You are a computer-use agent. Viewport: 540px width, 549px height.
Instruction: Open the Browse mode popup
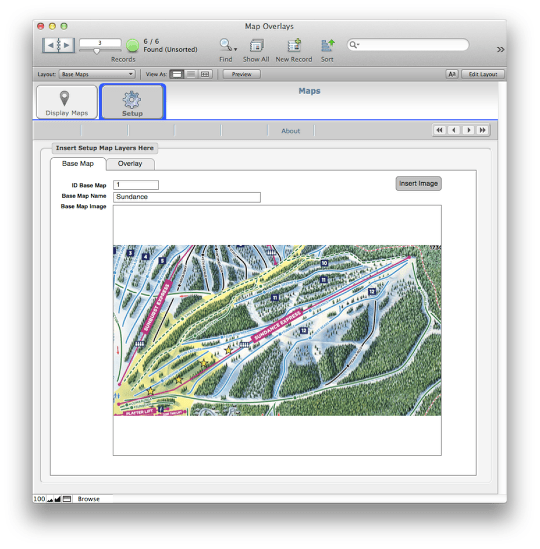pyautogui.click(x=89, y=499)
